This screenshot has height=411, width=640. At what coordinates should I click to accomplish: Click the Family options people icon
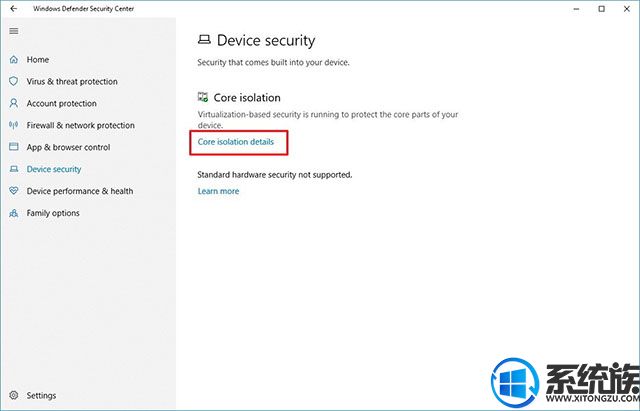click(x=13, y=213)
